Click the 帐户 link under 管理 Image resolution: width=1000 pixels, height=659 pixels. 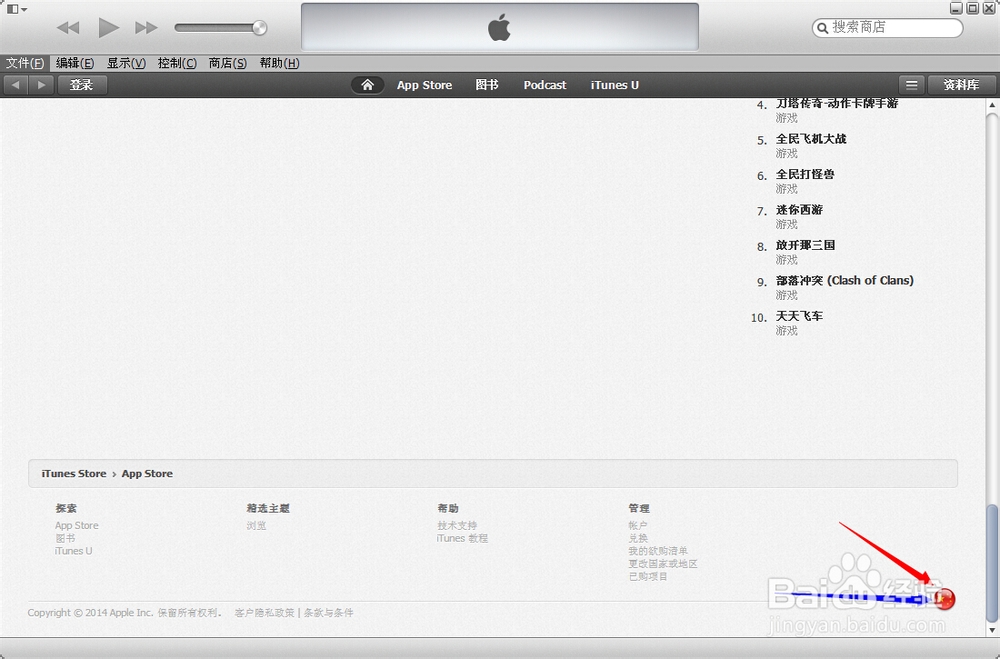click(638, 526)
